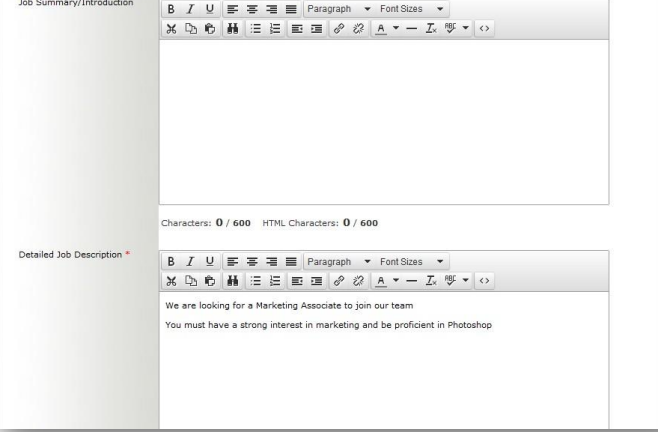Open spellcheck arrow in Detailed Job Description editor
This screenshot has width=658, height=432.
(x=465, y=281)
